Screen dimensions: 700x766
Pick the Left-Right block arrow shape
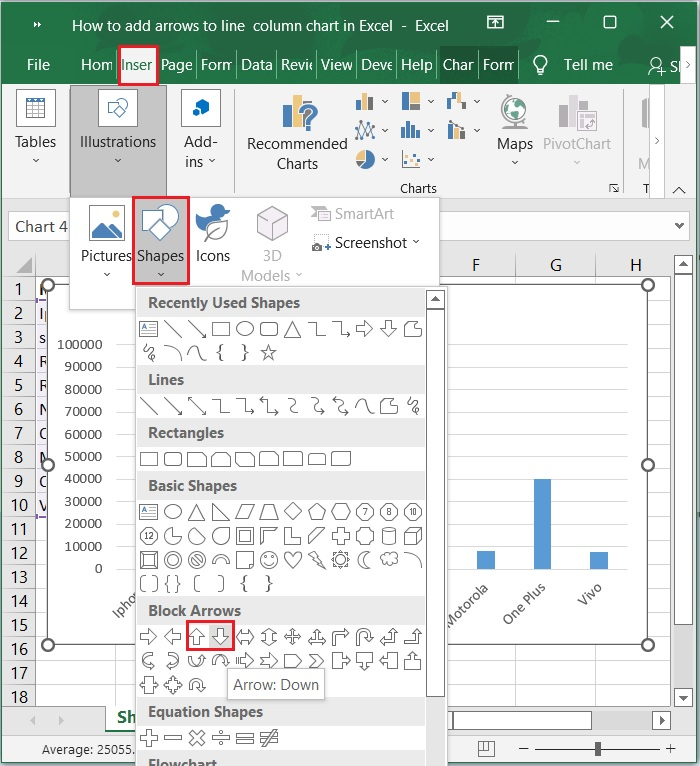tap(245, 637)
